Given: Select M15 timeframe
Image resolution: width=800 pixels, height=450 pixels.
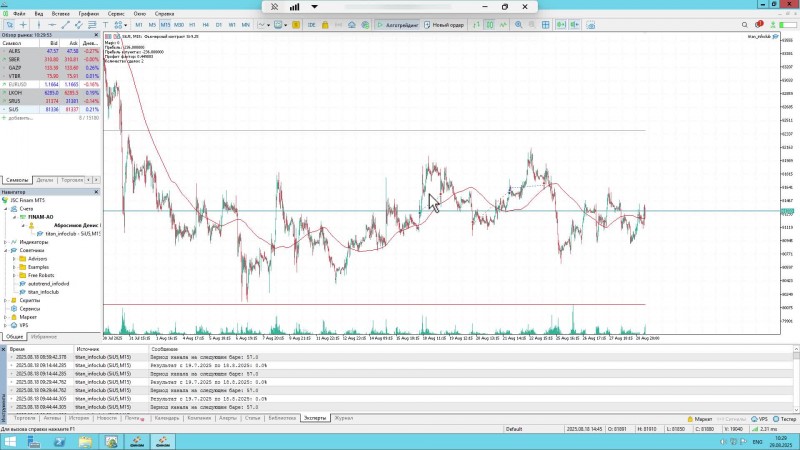Looking at the screenshot, I should [x=165, y=24].
